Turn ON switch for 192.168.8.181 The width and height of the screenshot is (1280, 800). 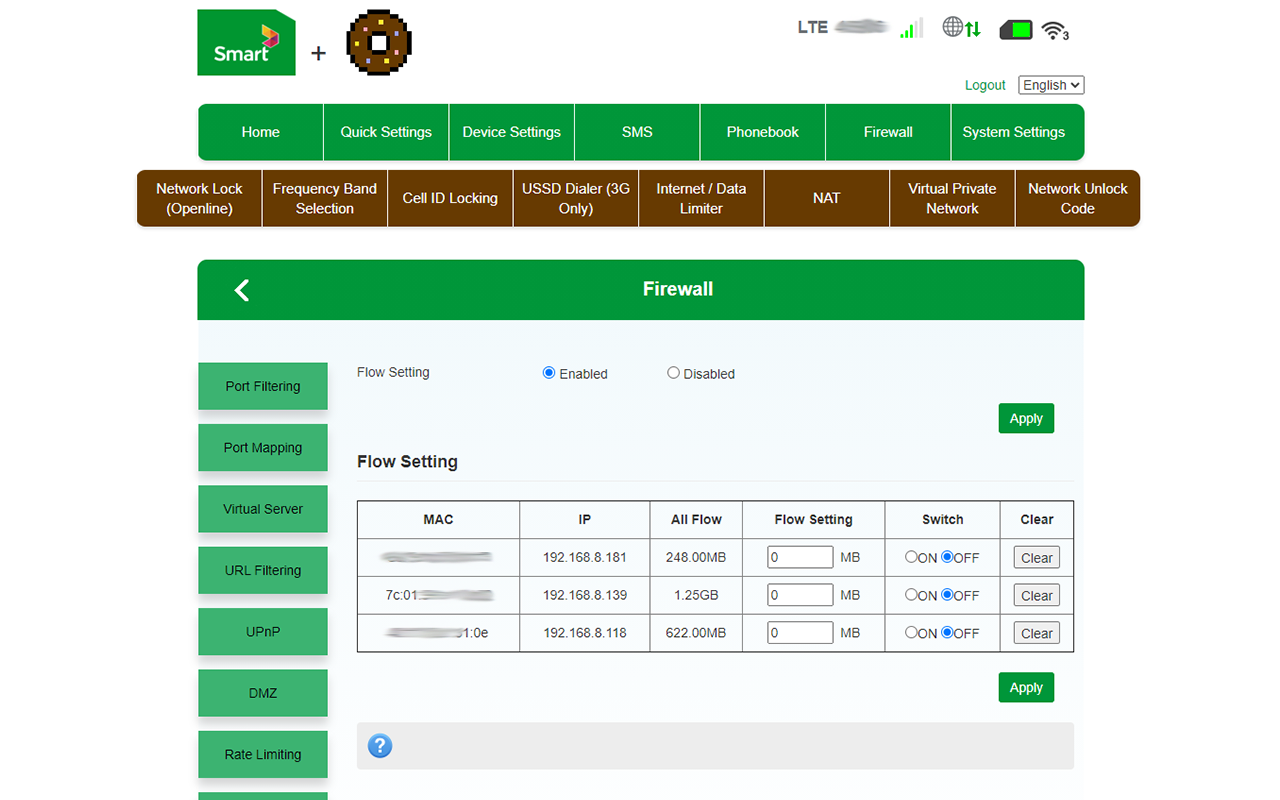pyautogui.click(x=911, y=557)
